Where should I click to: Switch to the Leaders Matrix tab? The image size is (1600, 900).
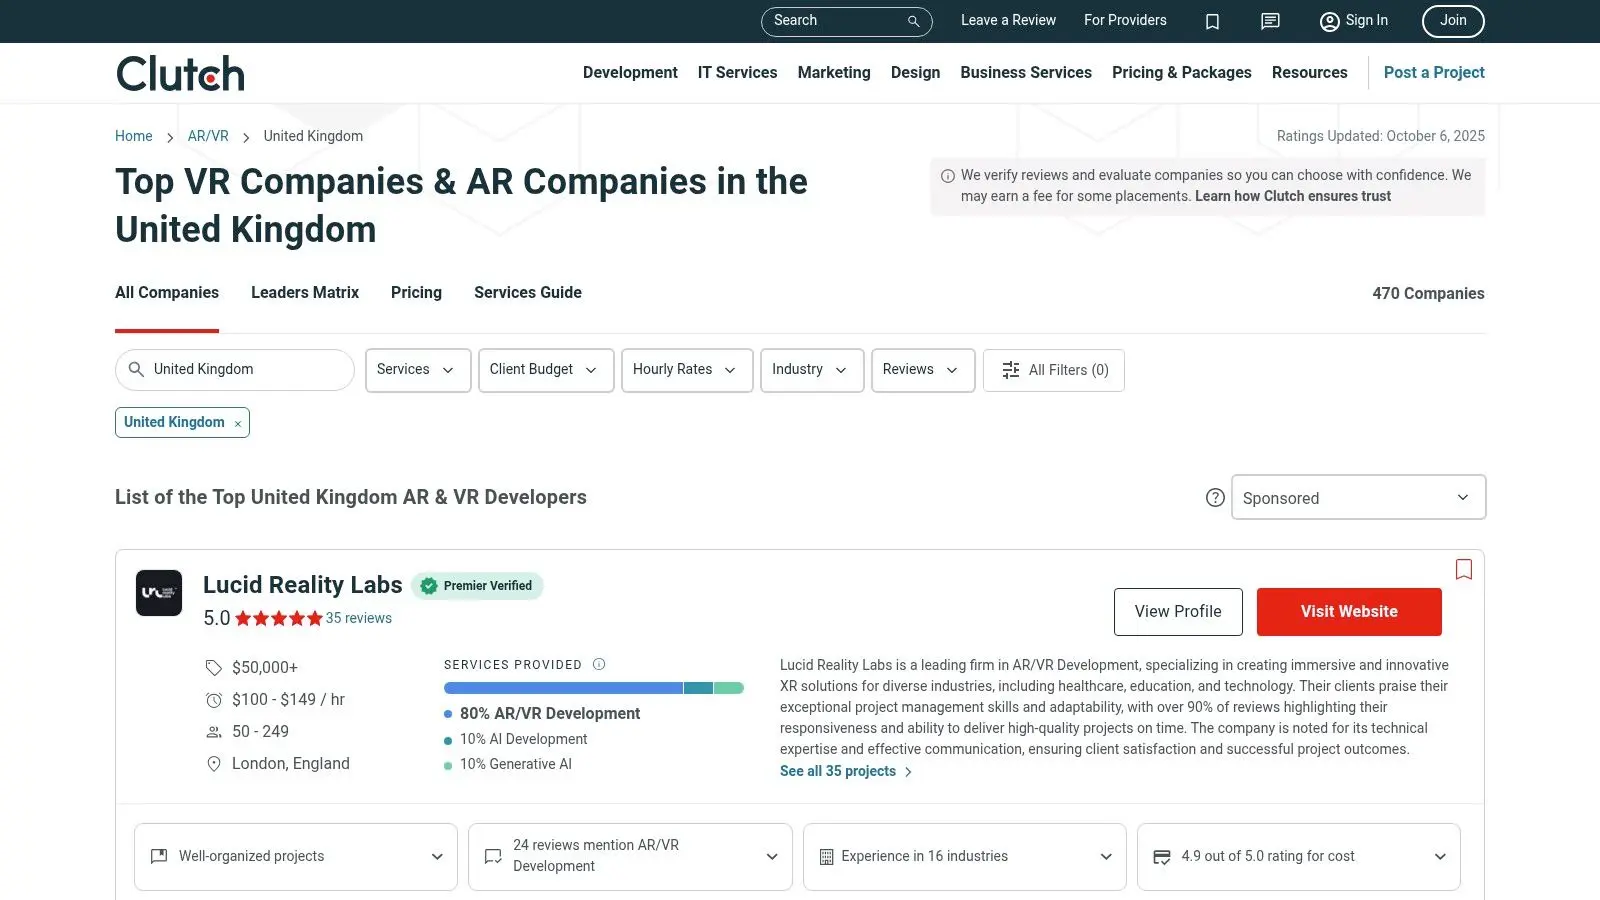pyautogui.click(x=304, y=292)
